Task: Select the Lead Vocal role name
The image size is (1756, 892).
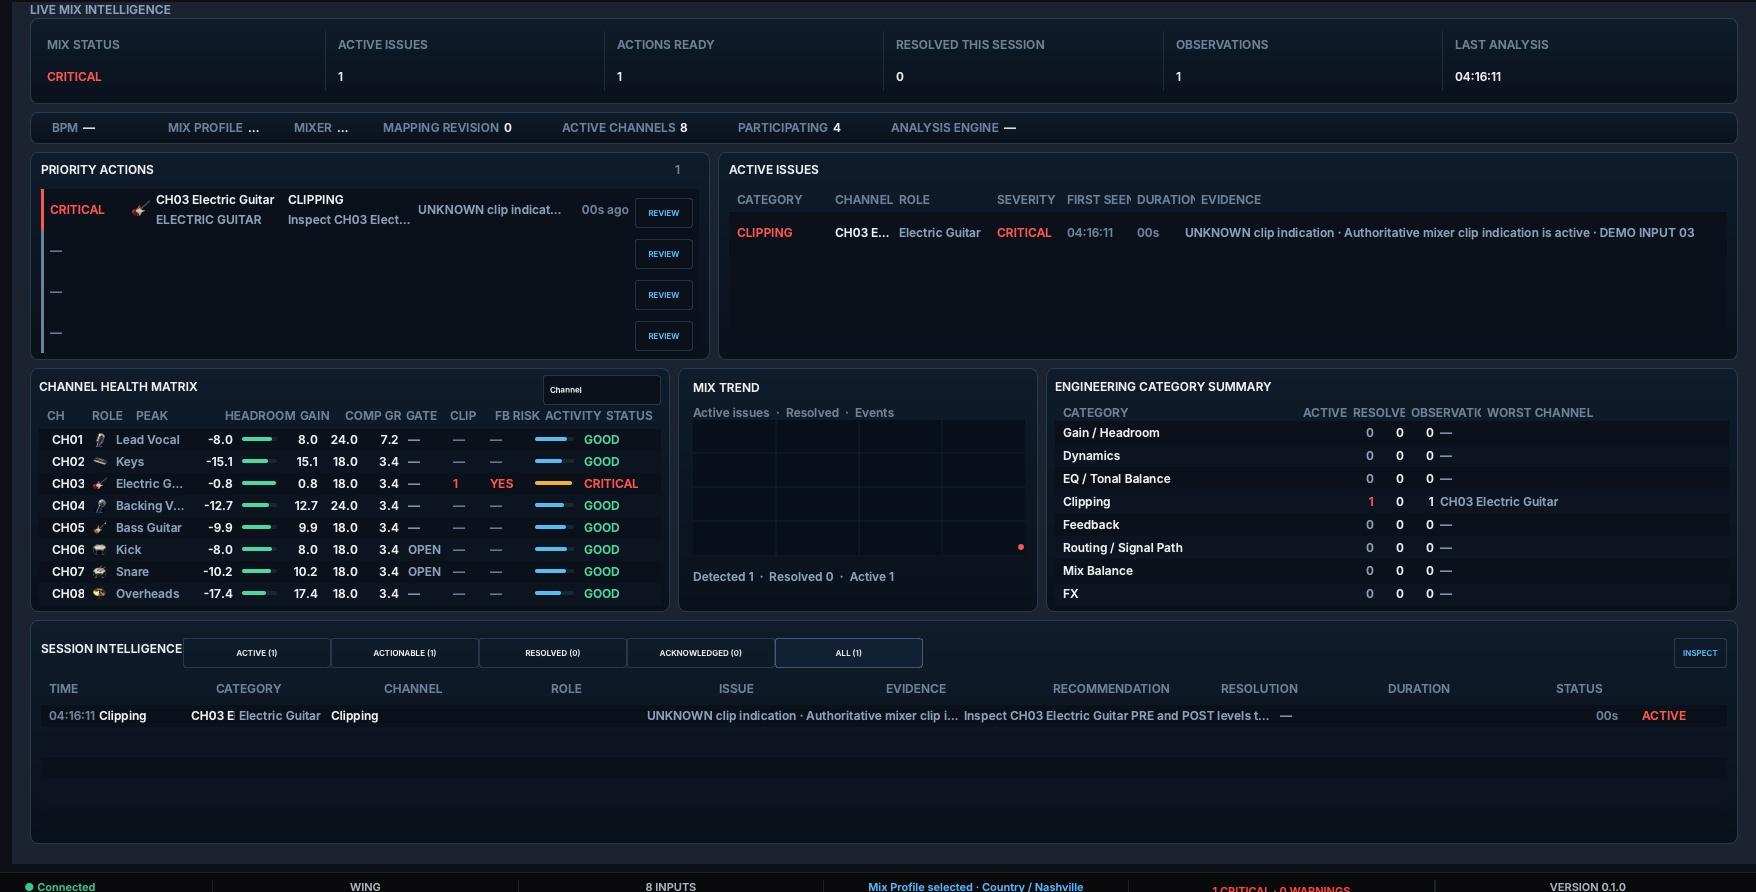Action: pos(148,440)
